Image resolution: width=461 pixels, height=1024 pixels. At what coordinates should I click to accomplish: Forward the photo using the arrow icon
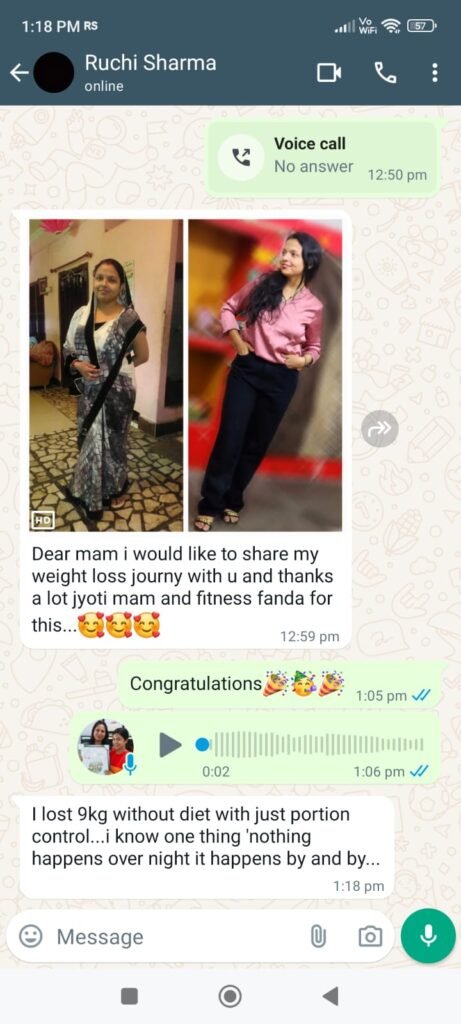click(379, 428)
